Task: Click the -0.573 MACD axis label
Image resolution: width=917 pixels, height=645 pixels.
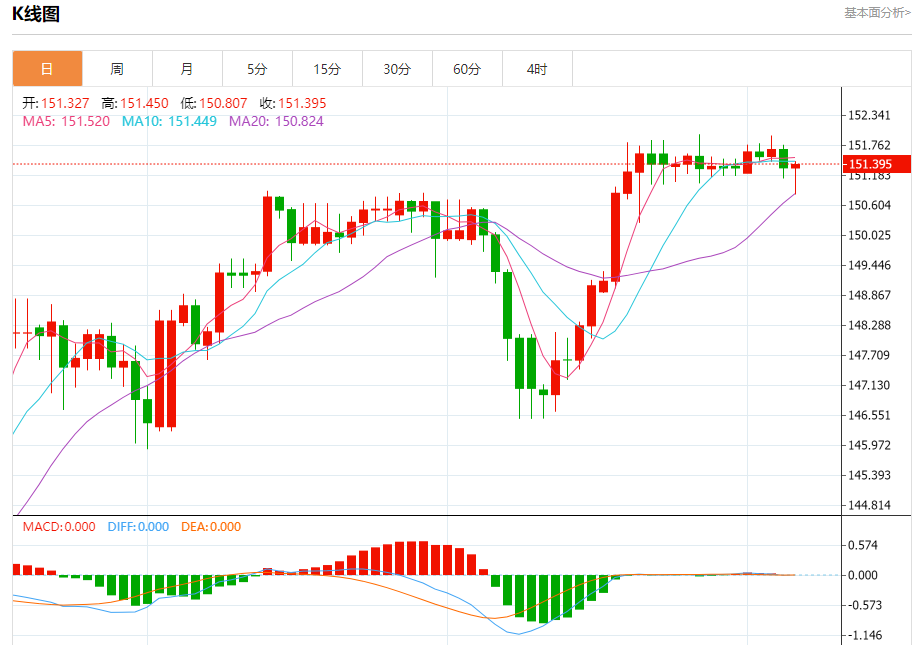Action: click(865, 605)
